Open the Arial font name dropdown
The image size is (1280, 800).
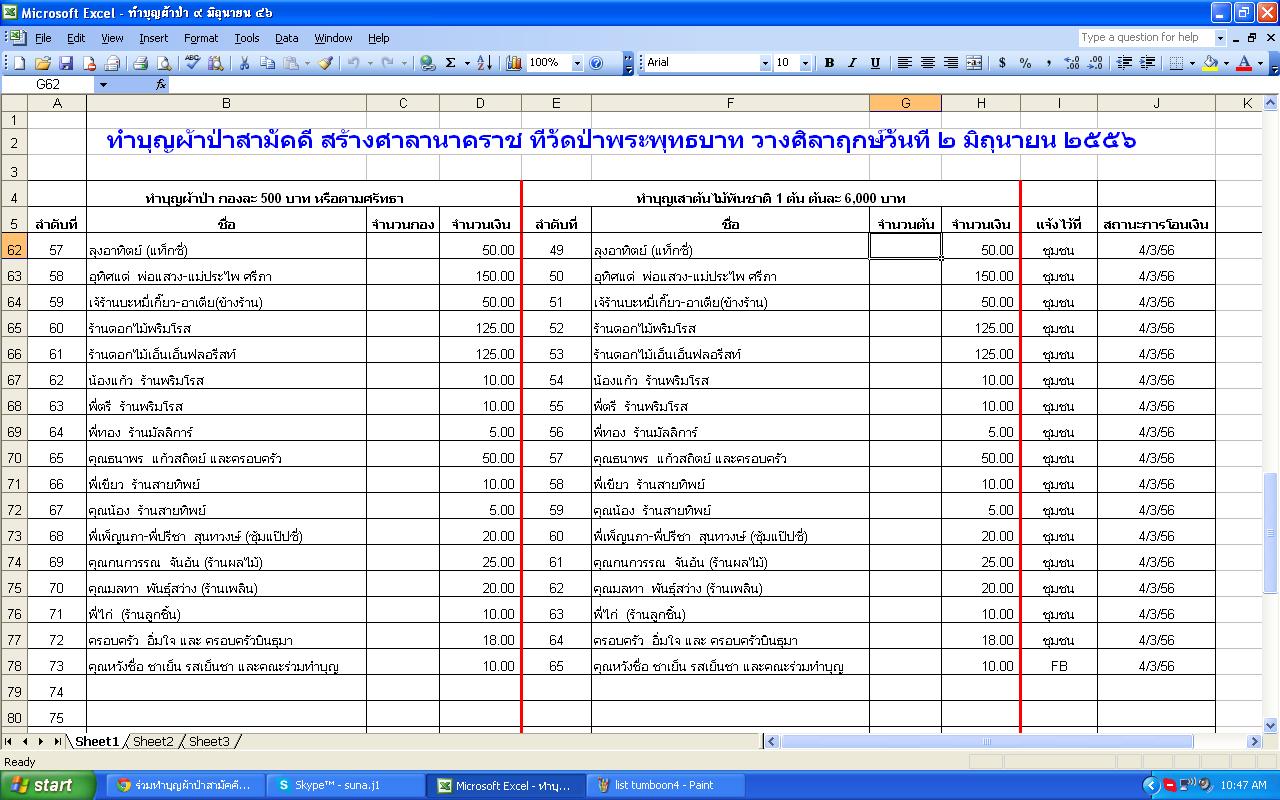tap(765, 63)
